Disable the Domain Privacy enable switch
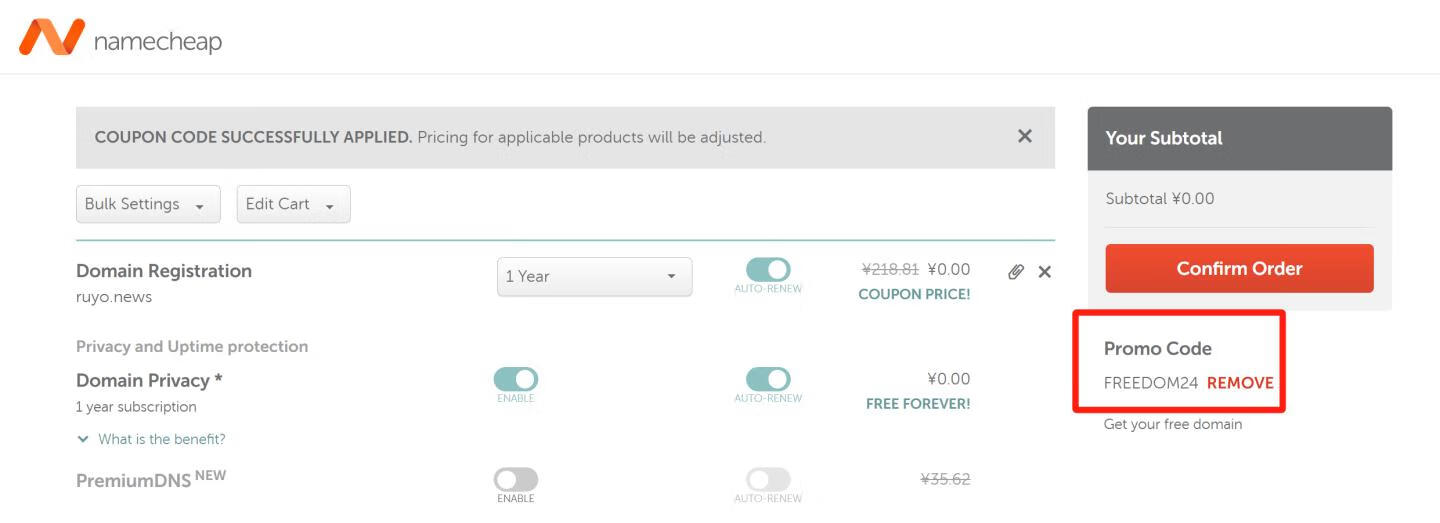The width and height of the screenshot is (1440, 523). (516, 379)
